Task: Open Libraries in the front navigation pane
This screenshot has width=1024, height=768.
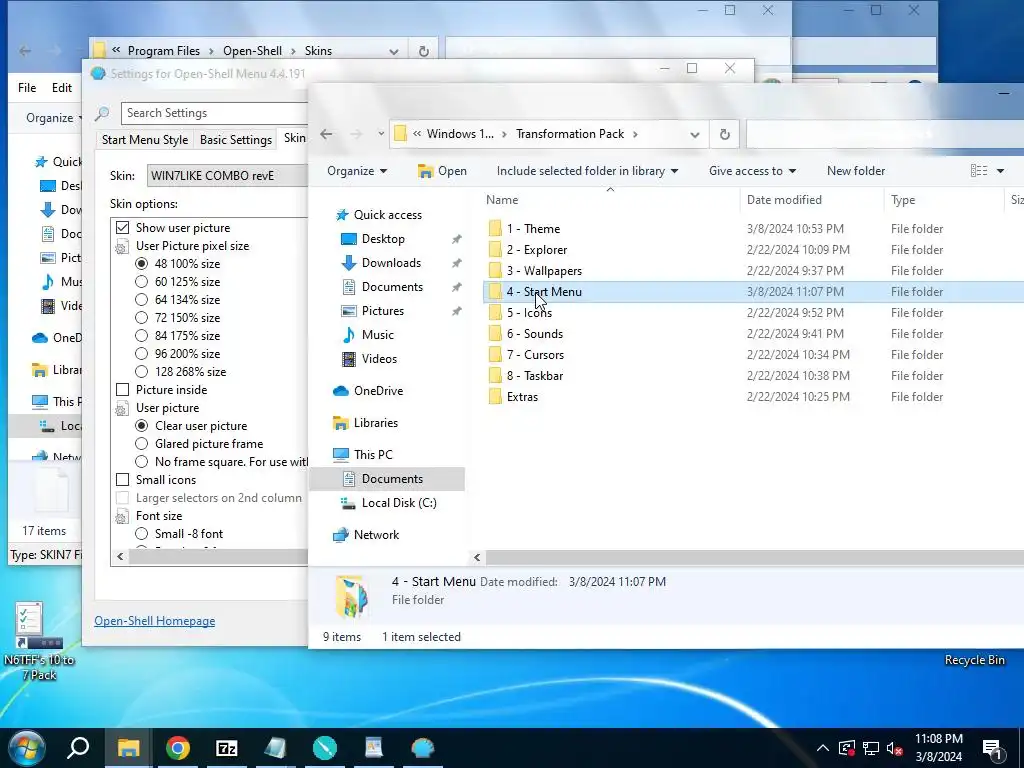Action: tap(376, 423)
